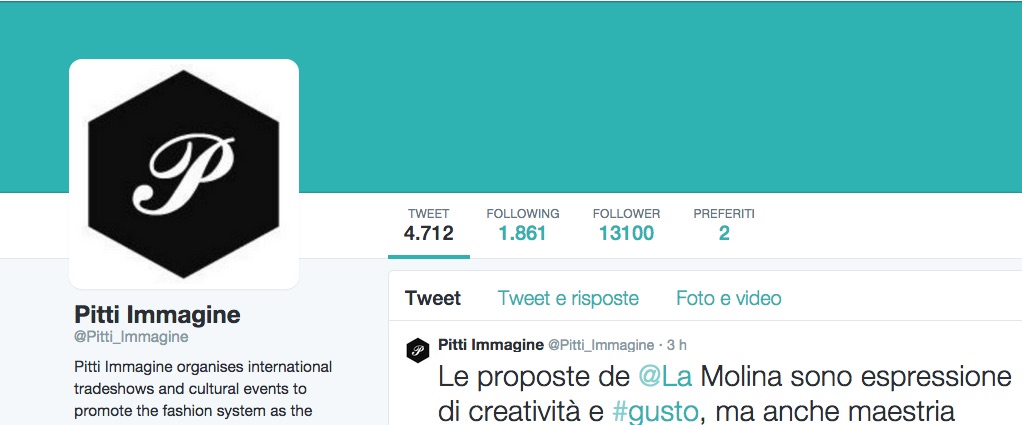View the 4.712 Tweet count

click(428, 226)
